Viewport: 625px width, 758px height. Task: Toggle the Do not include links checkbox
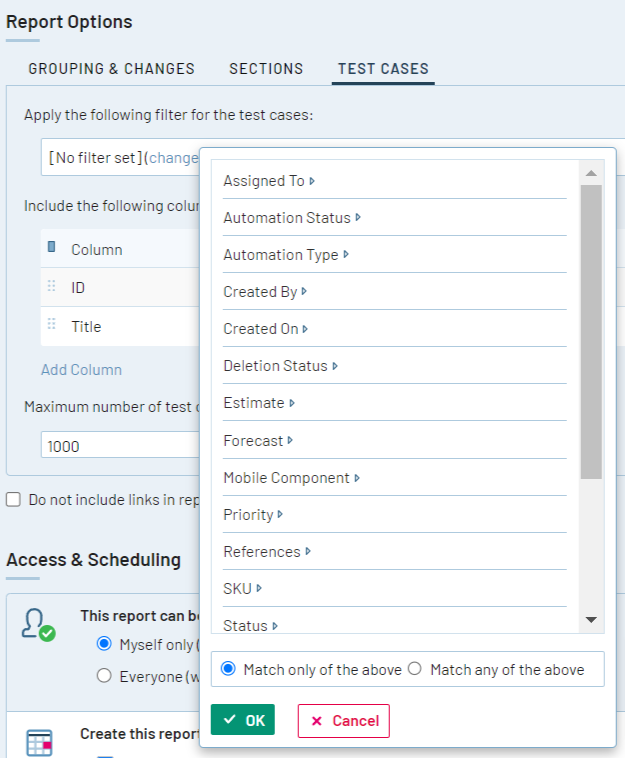coord(13,499)
